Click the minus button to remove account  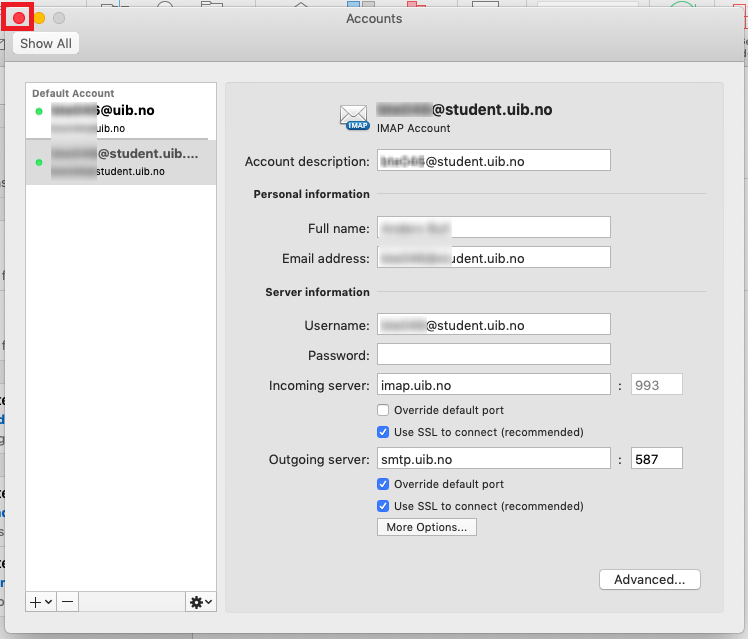pos(66,601)
